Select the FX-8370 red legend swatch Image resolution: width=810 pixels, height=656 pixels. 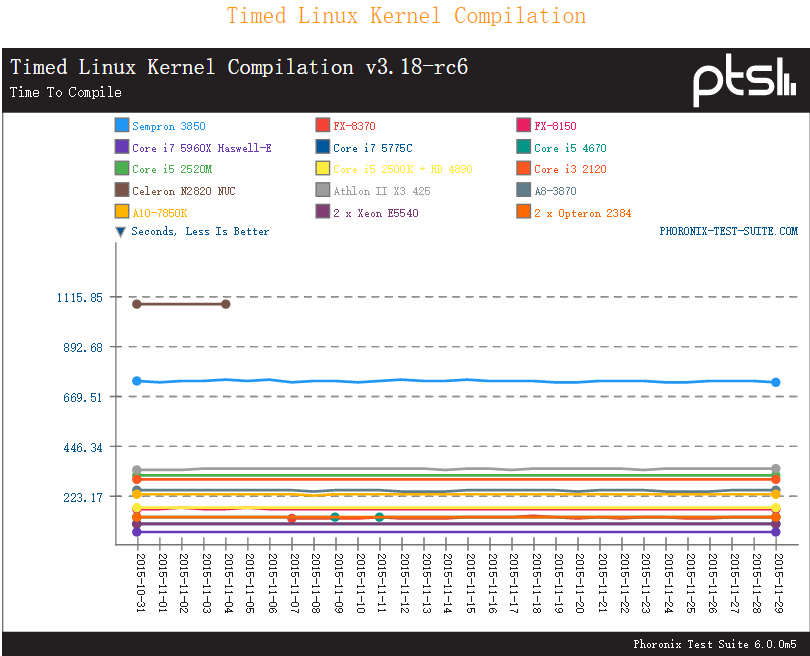click(x=322, y=126)
